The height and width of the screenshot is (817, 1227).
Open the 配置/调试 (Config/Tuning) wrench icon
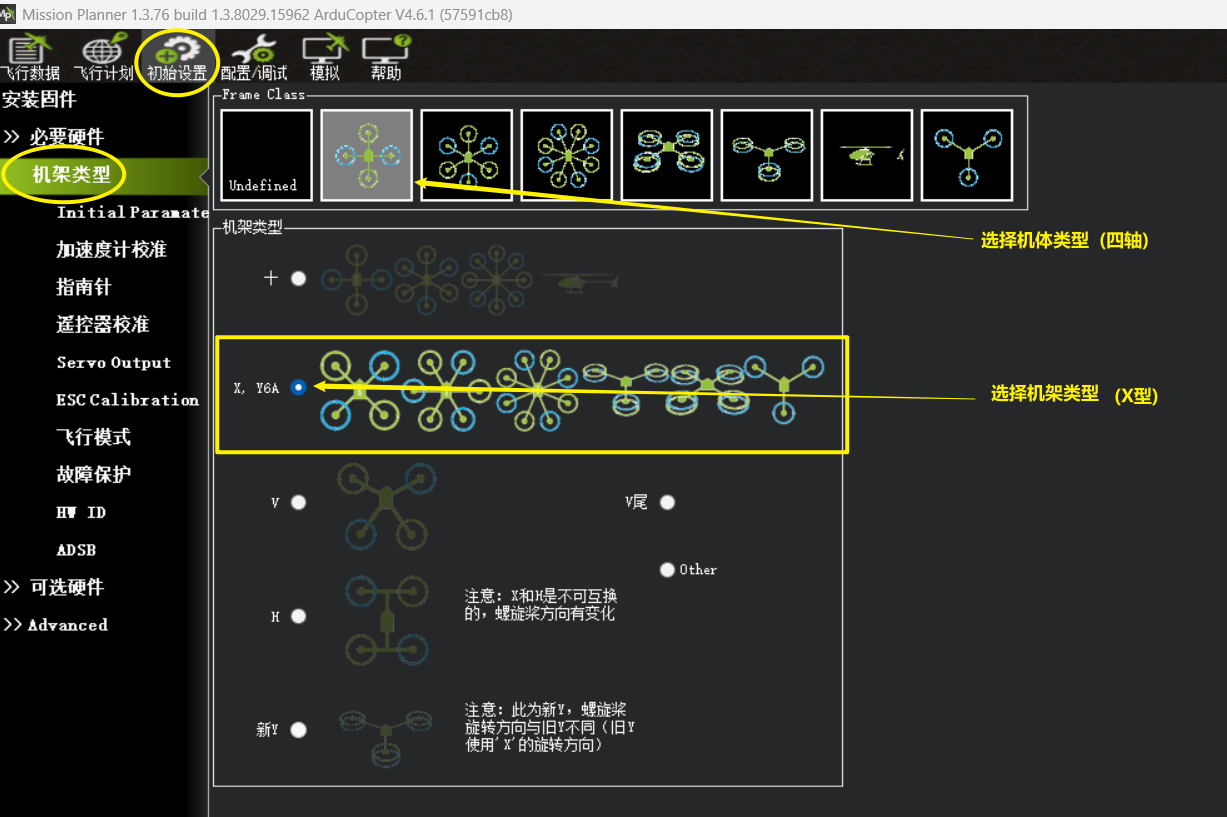(253, 57)
